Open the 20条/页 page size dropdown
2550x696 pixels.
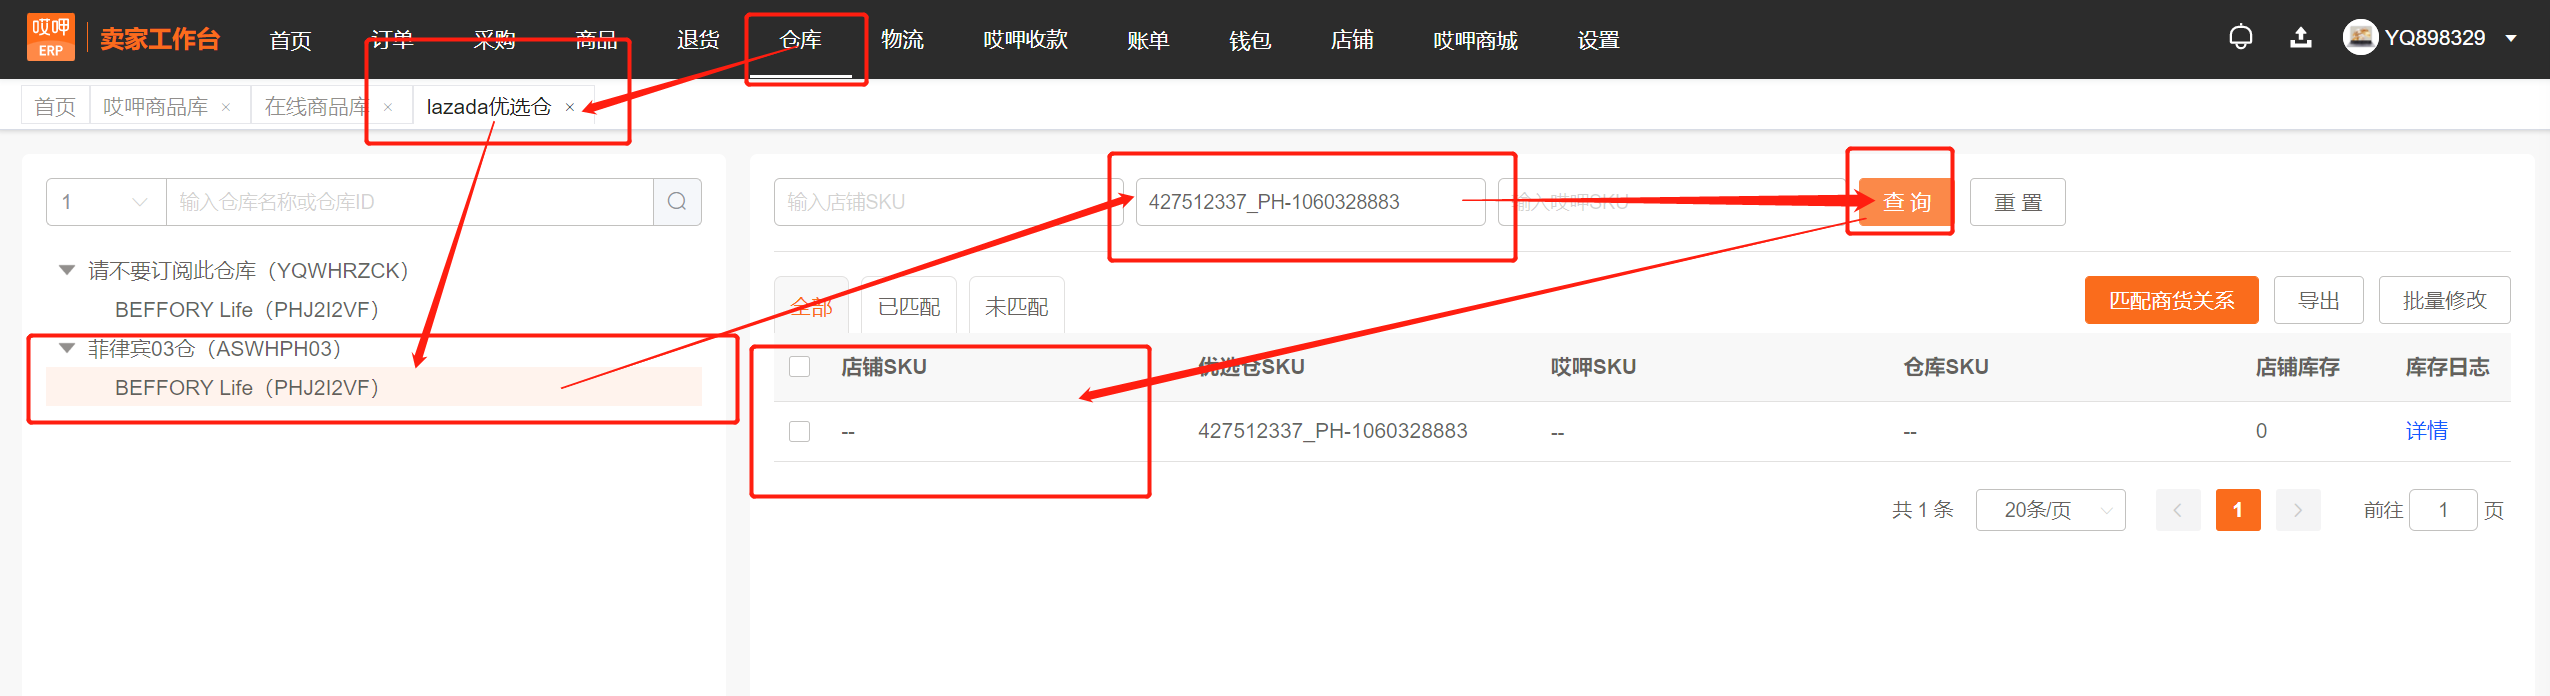click(x=2050, y=510)
